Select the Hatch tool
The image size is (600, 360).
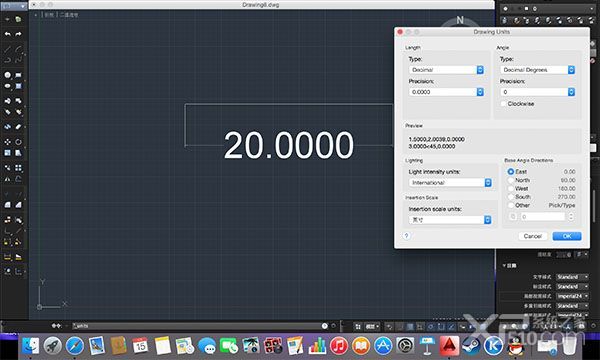pos(18,86)
